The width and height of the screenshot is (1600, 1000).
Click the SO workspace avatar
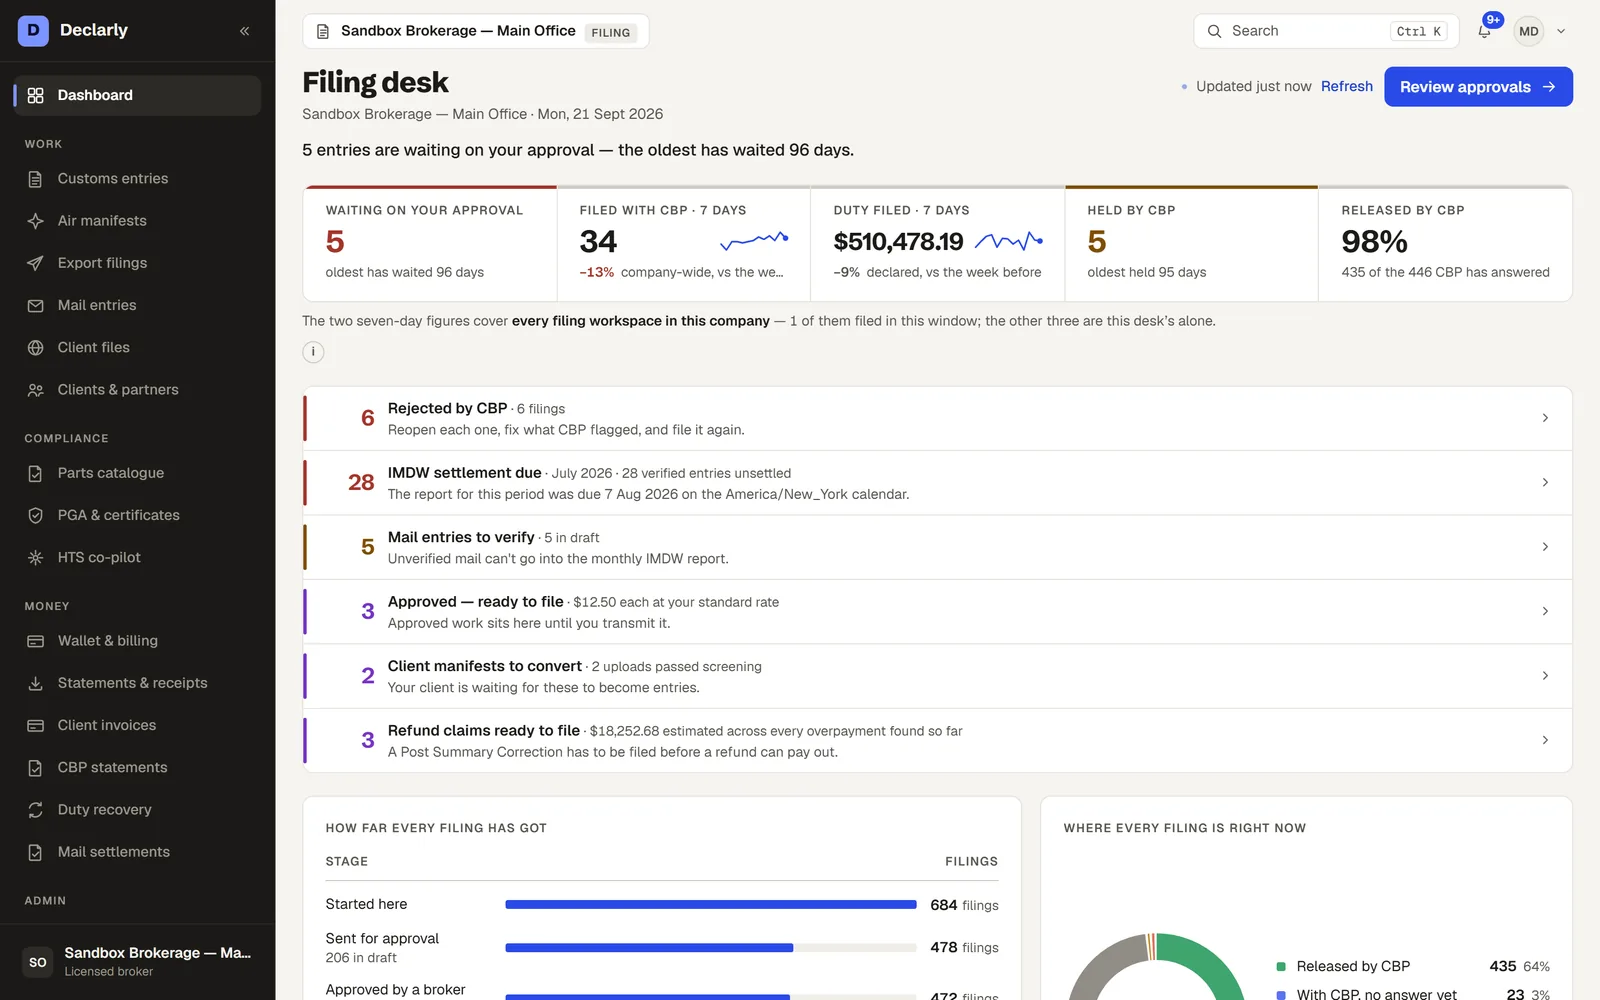coord(38,962)
